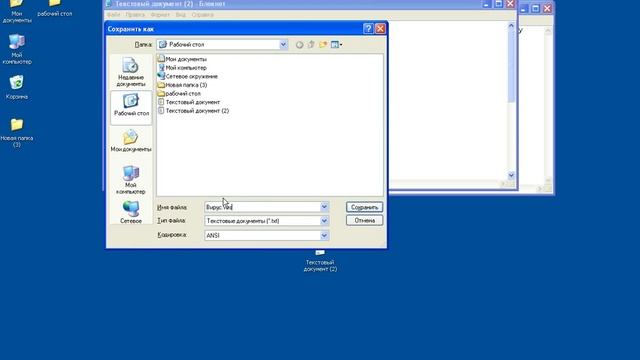640x360 pixels.
Task: Open the Правка menu in Notepad
Action: [135, 15]
